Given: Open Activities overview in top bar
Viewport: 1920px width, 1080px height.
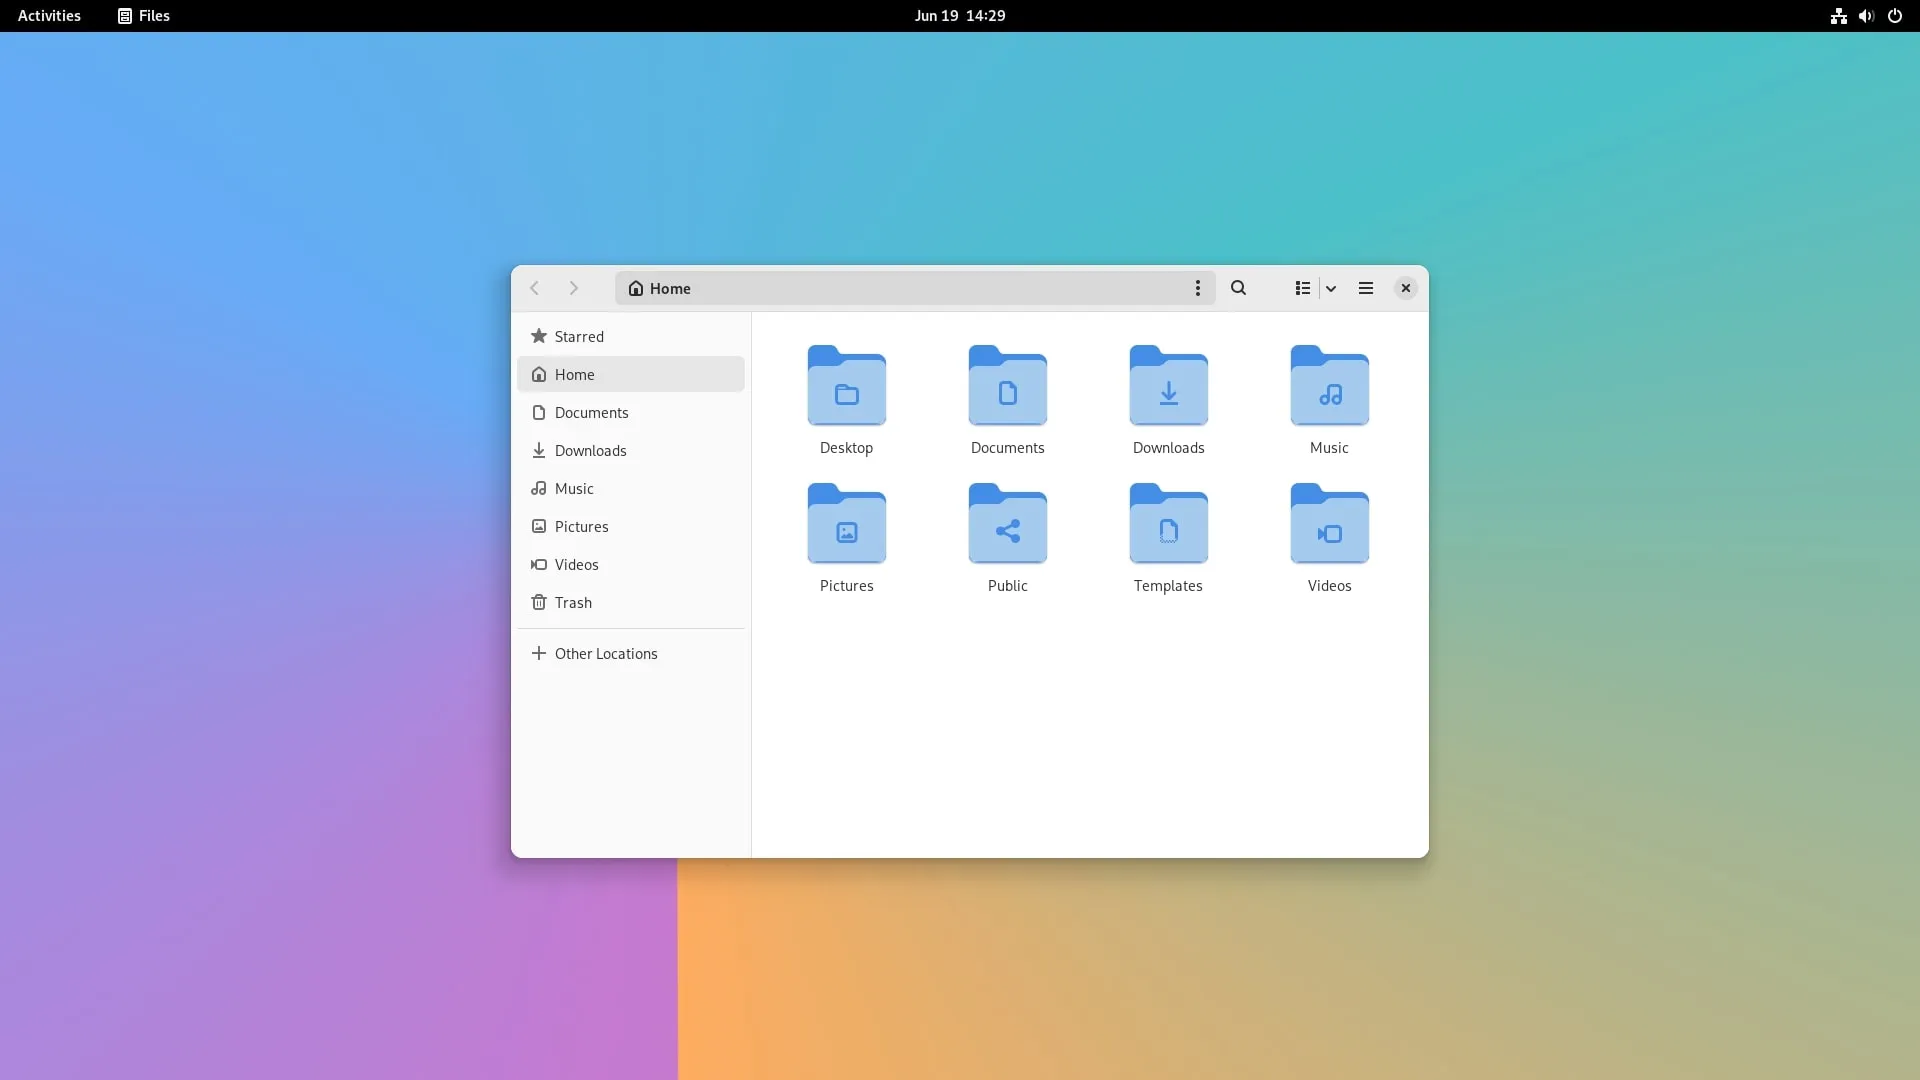Looking at the screenshot, I should coord(49,16).
